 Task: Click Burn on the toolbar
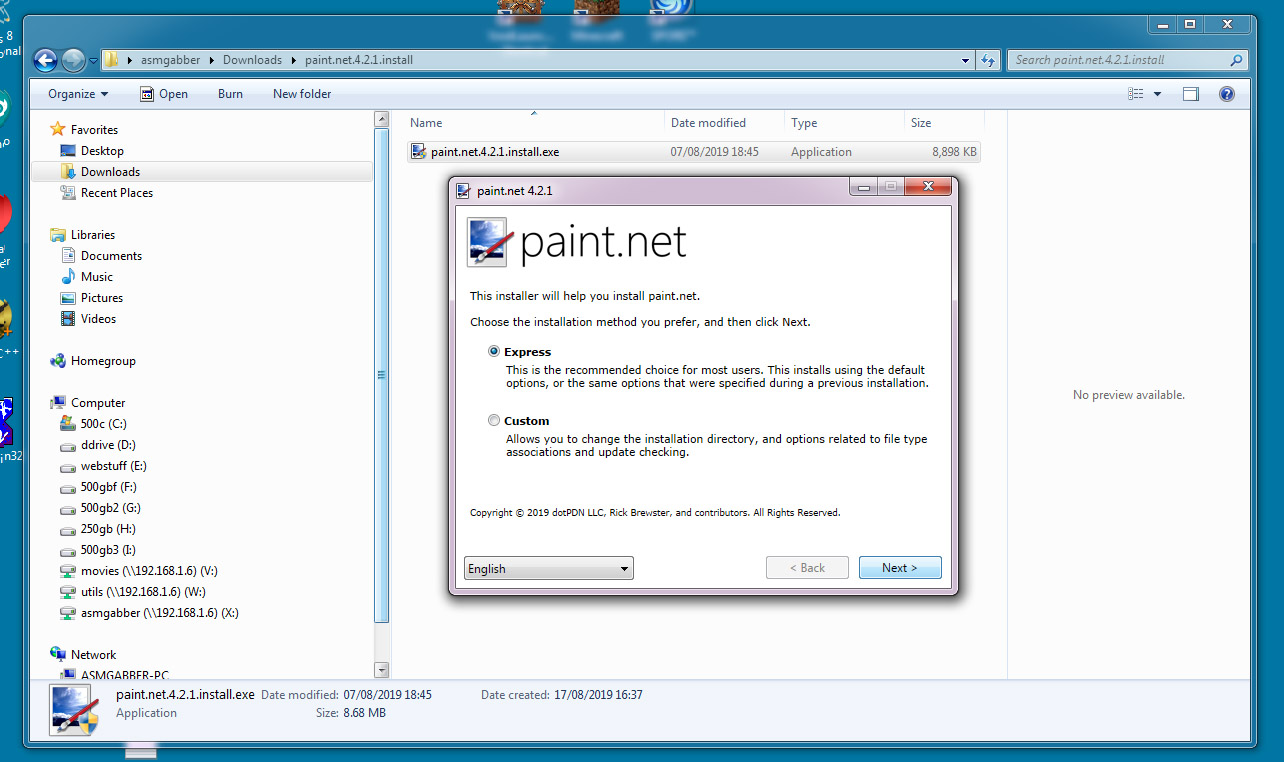pyautogui.click(x=230, y=93)
